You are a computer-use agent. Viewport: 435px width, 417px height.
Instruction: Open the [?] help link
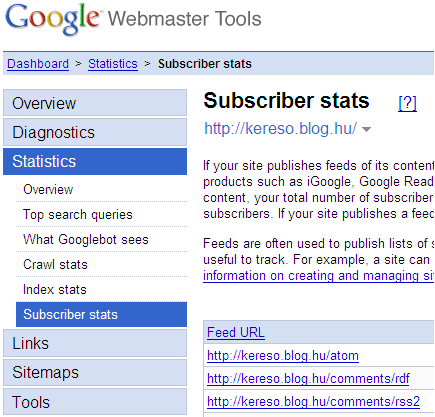coord(407,103)
